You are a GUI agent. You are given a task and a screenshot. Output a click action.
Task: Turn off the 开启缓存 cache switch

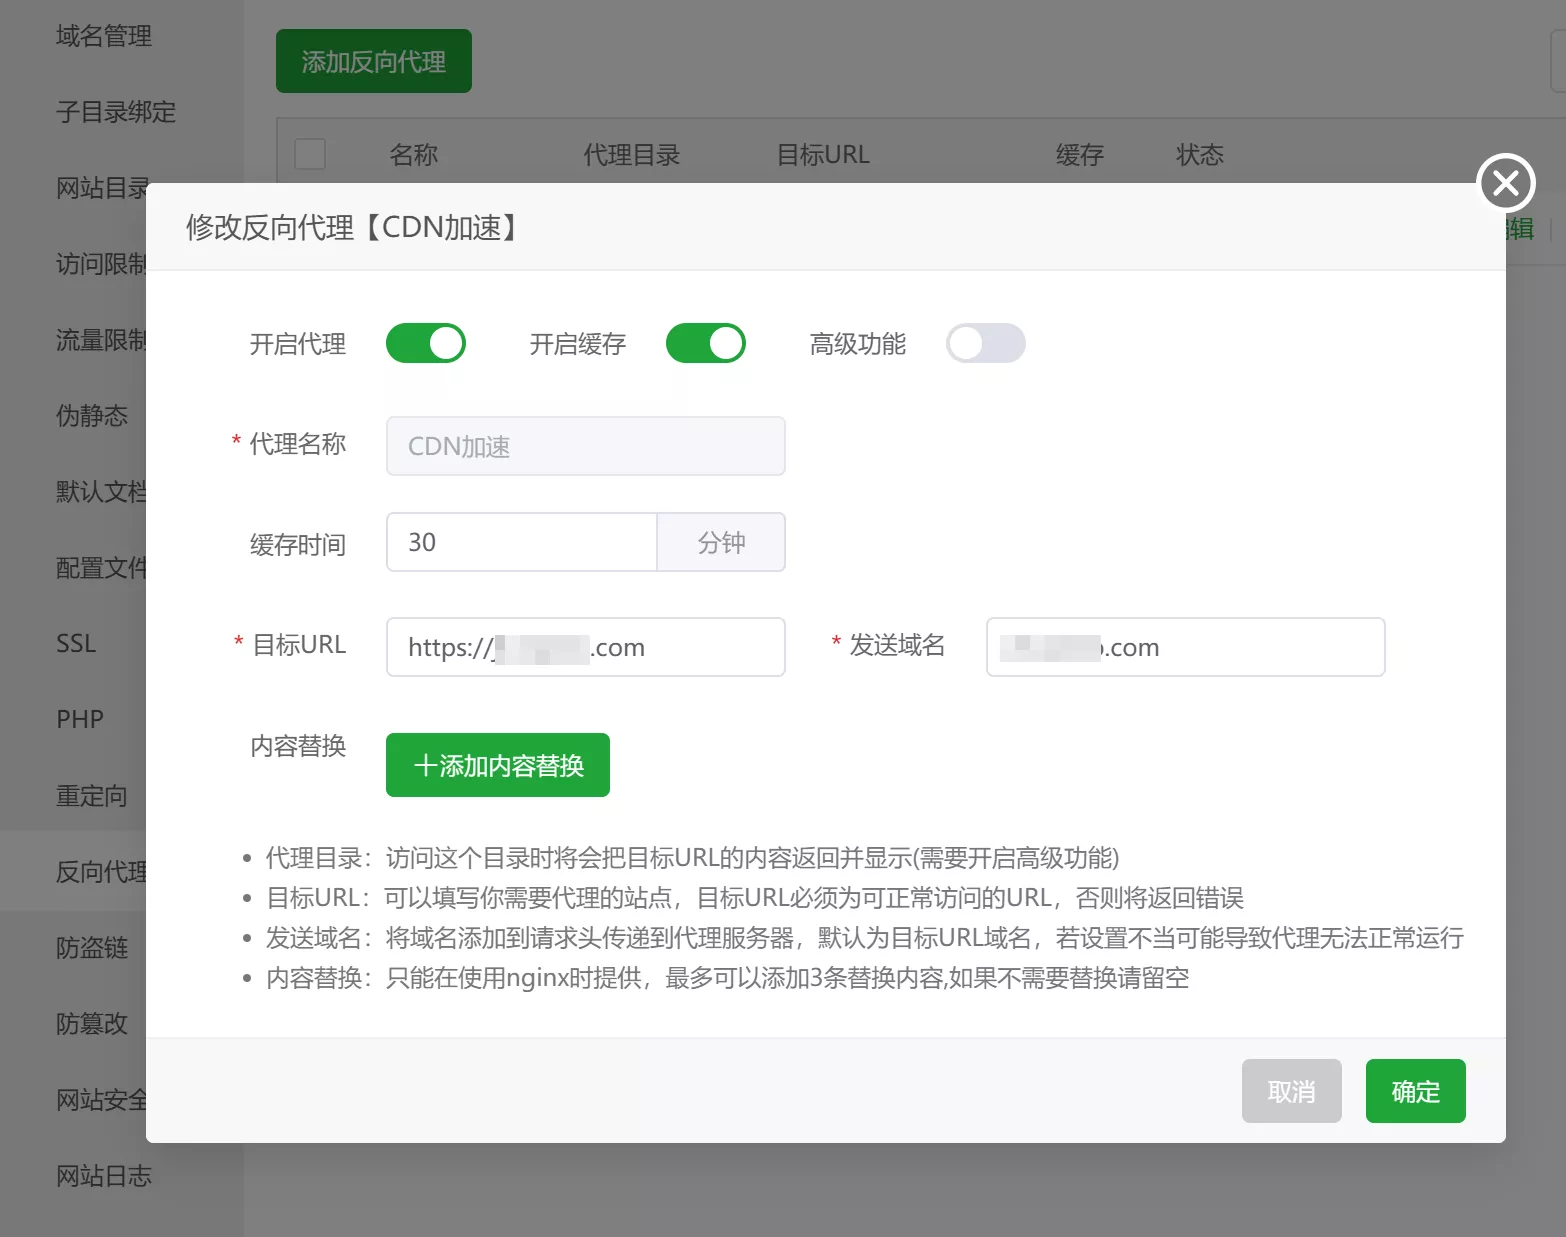[x=706, y=343]
